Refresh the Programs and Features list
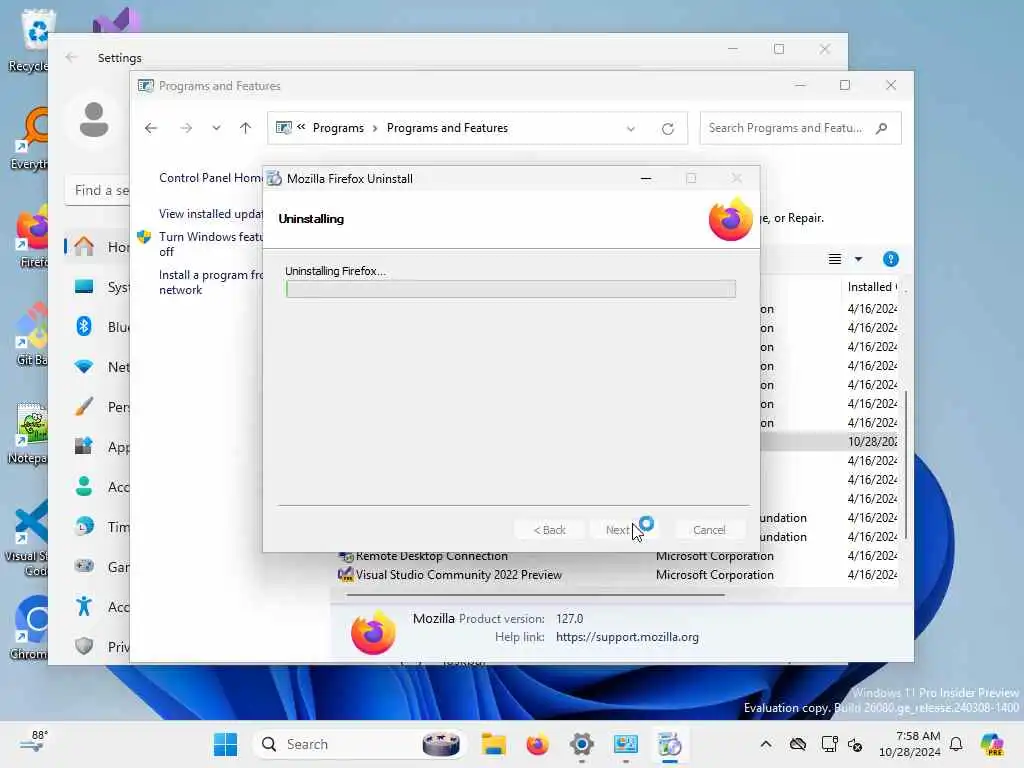This screenshot has width=1024, height=768. 667,129
